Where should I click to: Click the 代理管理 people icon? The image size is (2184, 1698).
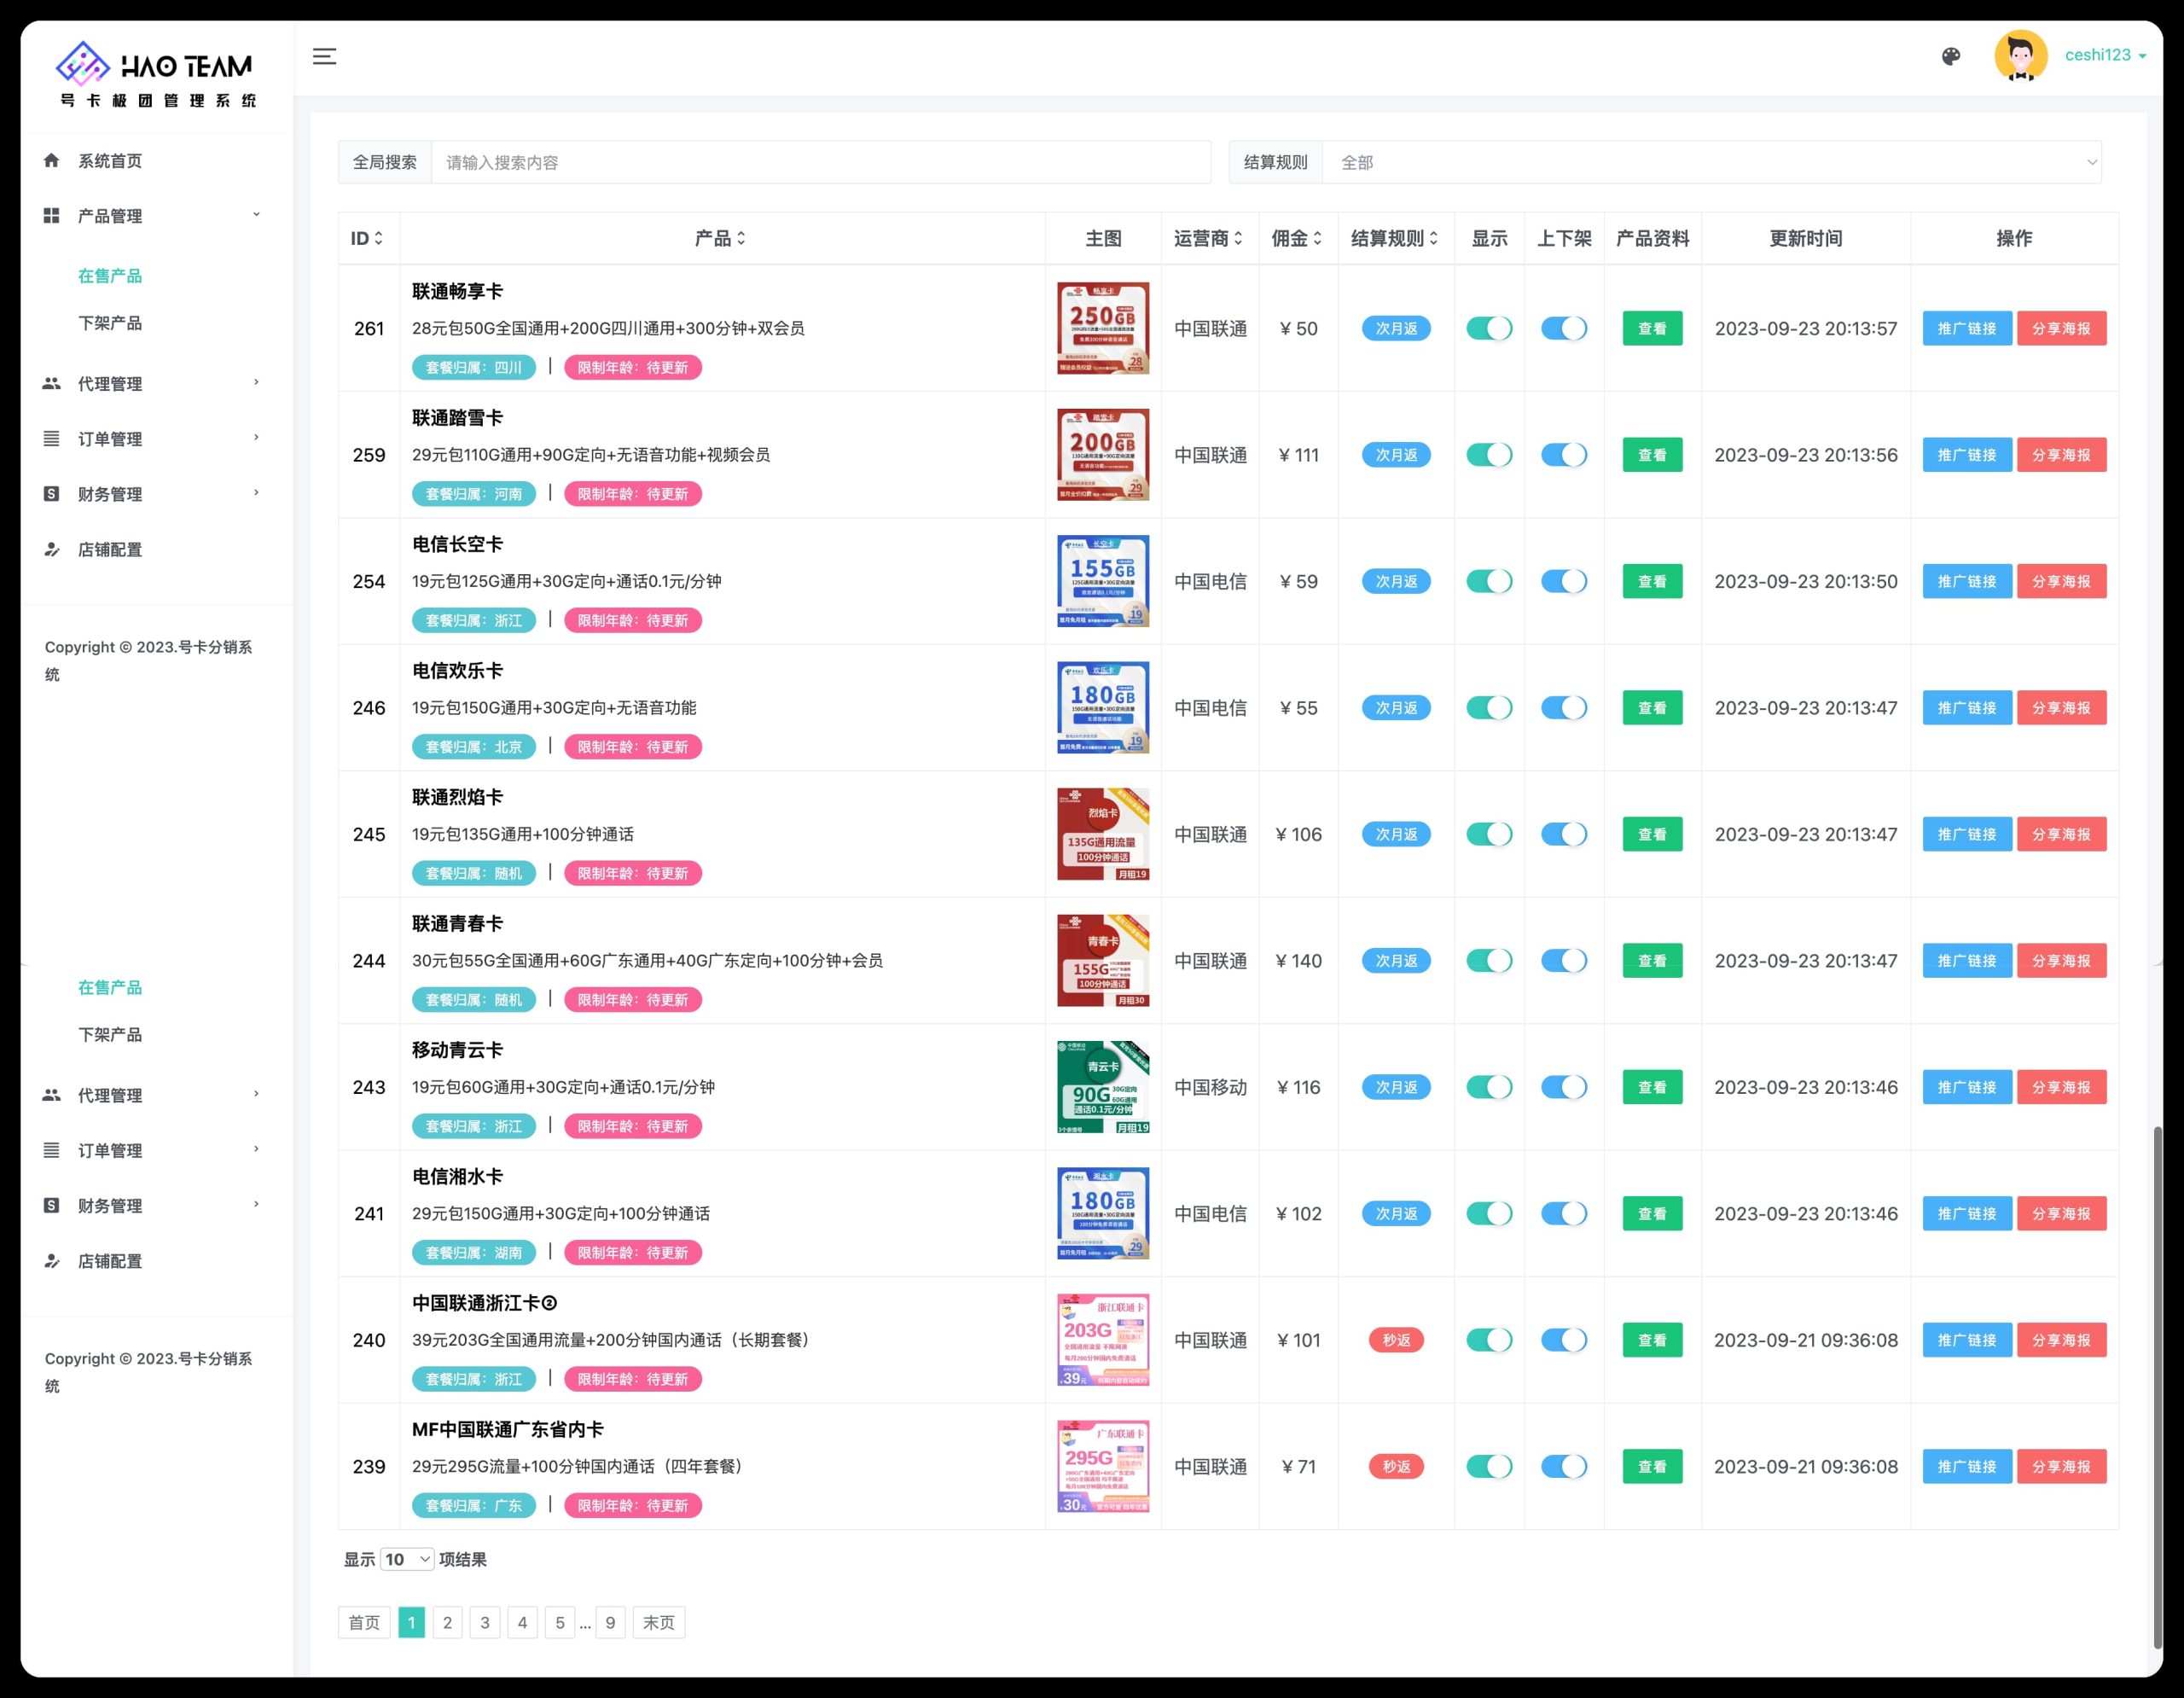click(x=51, y=383)
